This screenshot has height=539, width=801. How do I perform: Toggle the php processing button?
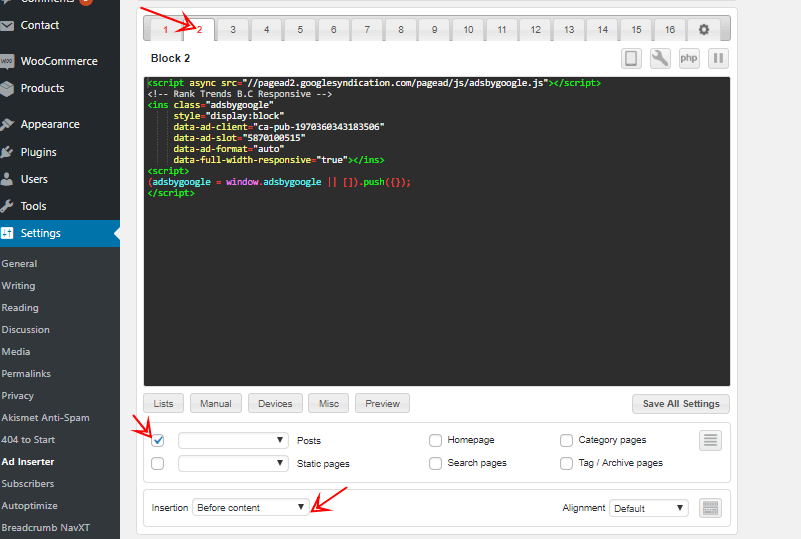click(689, 58)
